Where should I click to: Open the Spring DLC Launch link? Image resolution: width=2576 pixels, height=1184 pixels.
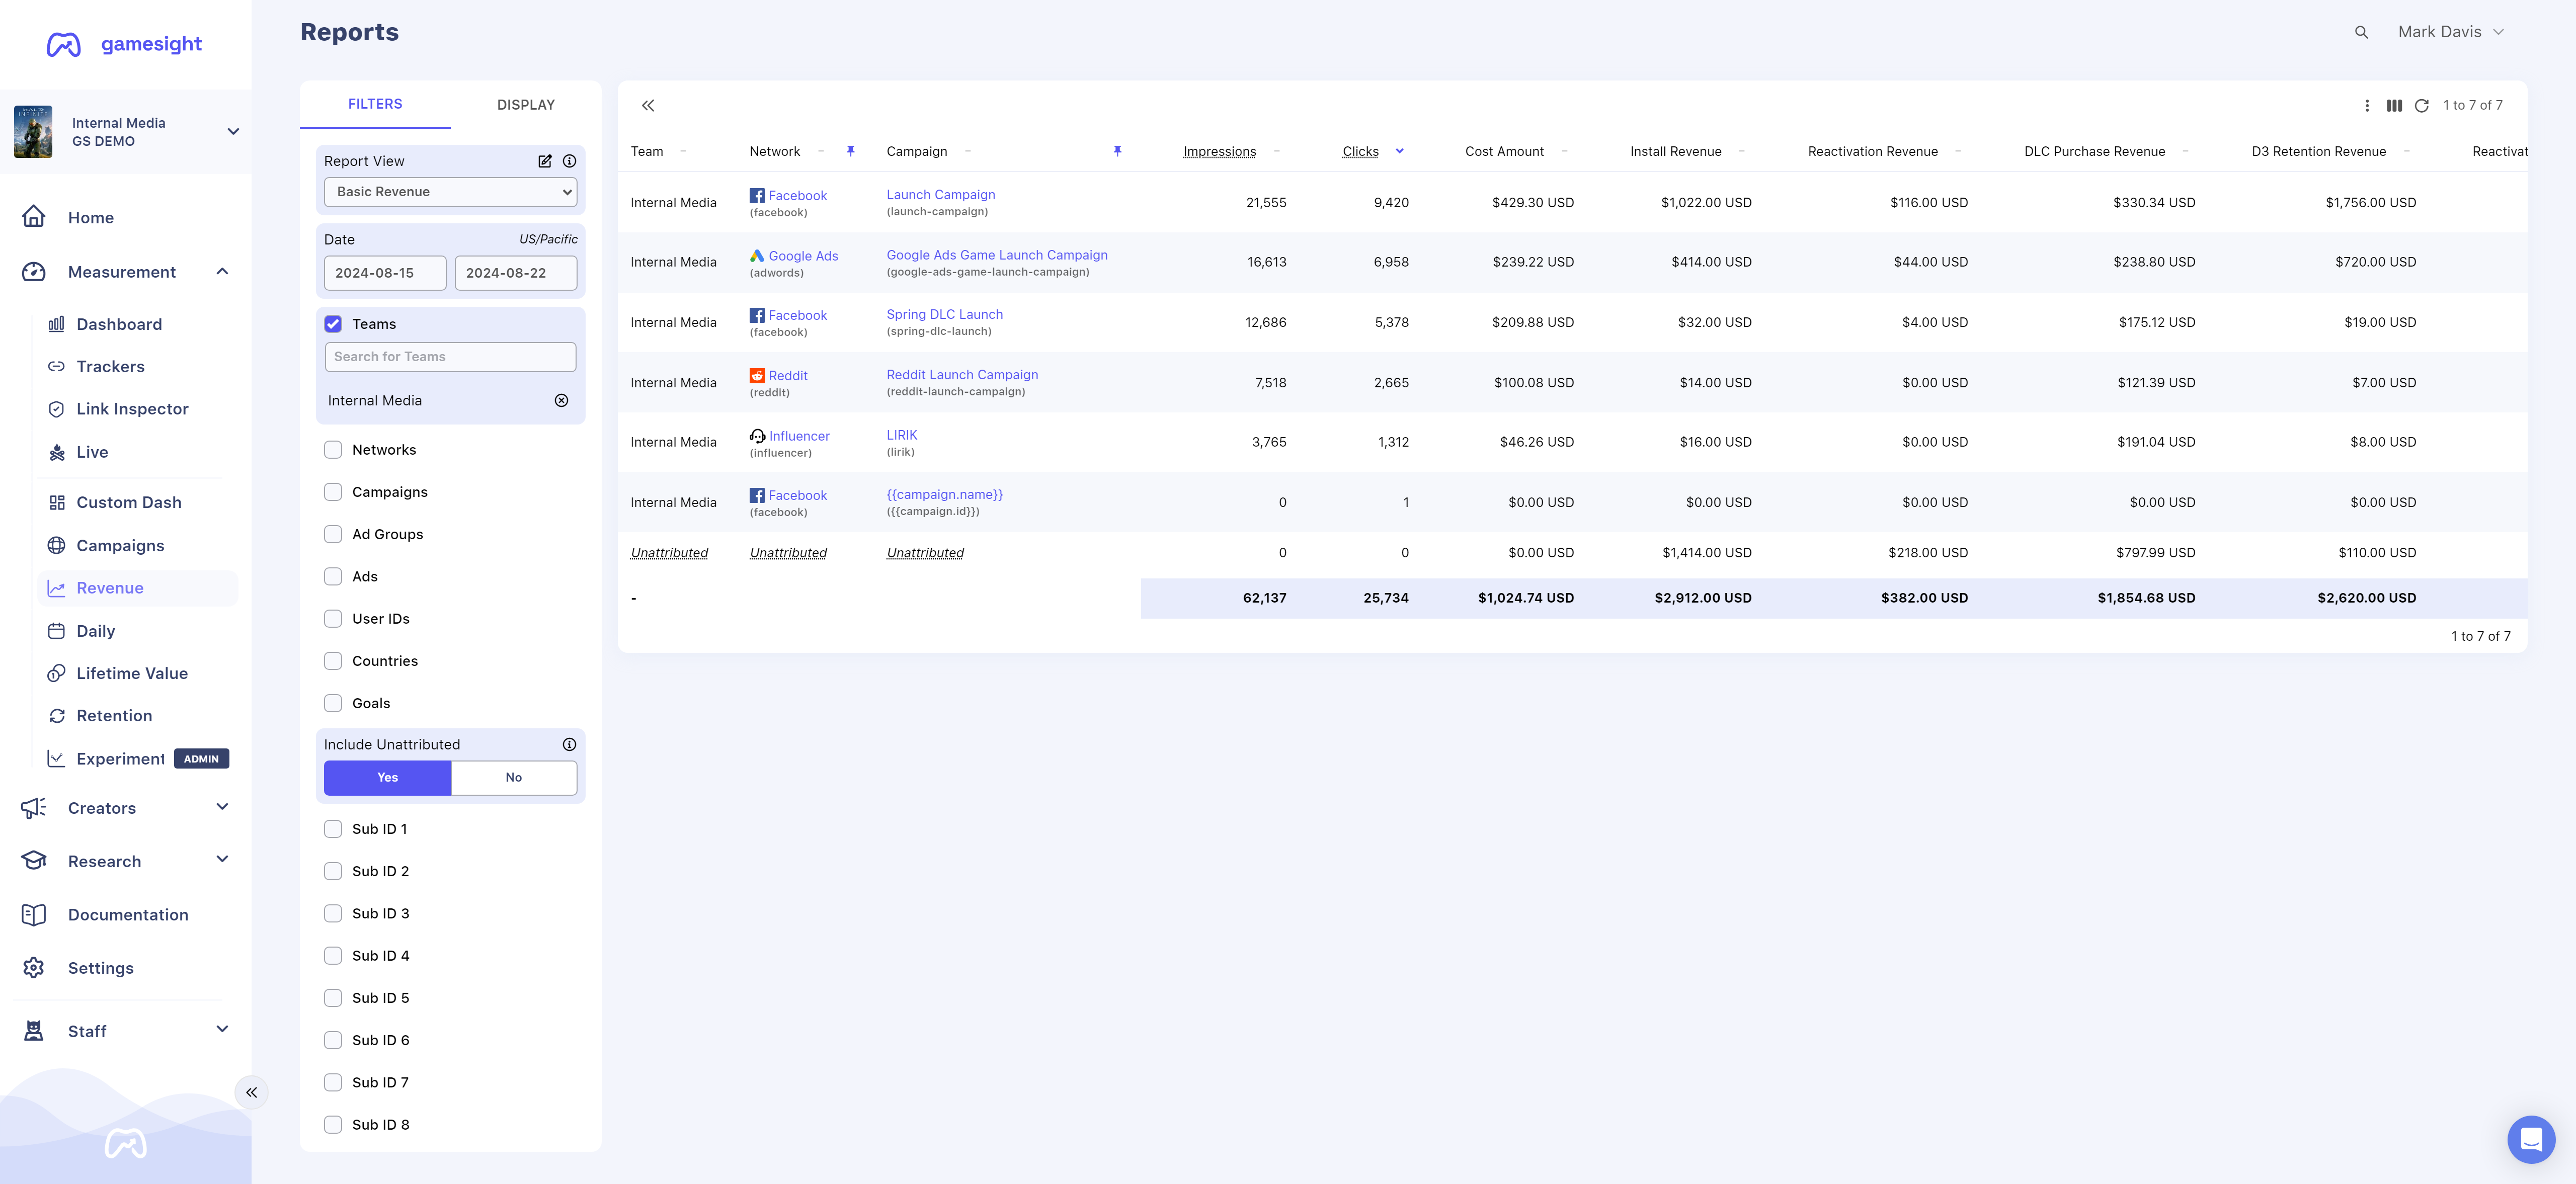[x=945, y=314]
